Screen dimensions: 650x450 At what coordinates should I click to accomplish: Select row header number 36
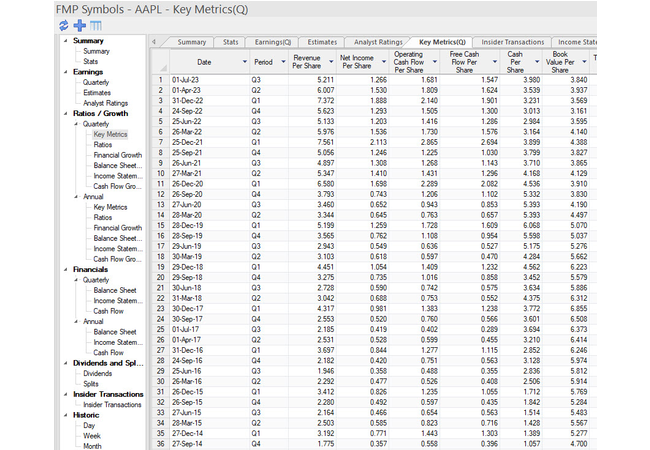pos(160,443)
